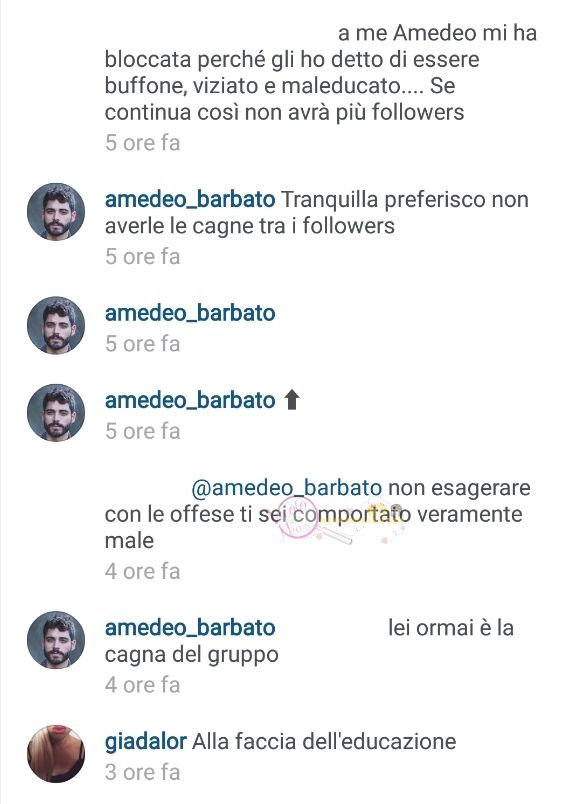Tap amedeo_barbato avatar beside arrow comment
Viewport: 582px width, 804px height.
pos(56,413)
